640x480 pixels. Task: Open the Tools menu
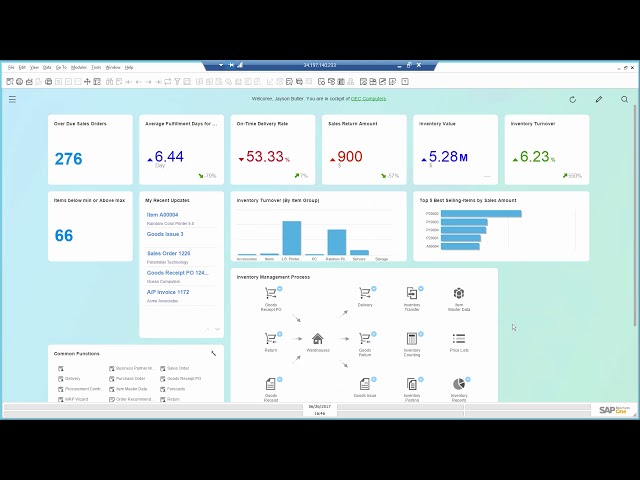pos(96,67)
